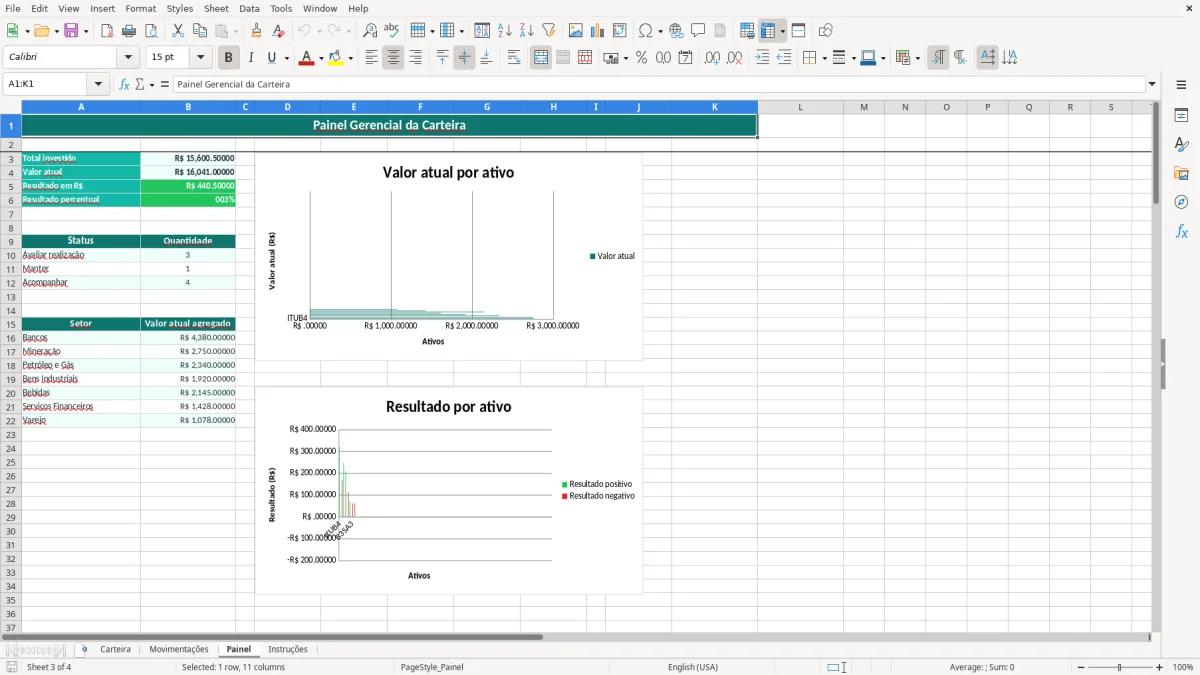Open the borders dropdown arrow
This screenshot has width=1200, height=675.
coord(823,58)
